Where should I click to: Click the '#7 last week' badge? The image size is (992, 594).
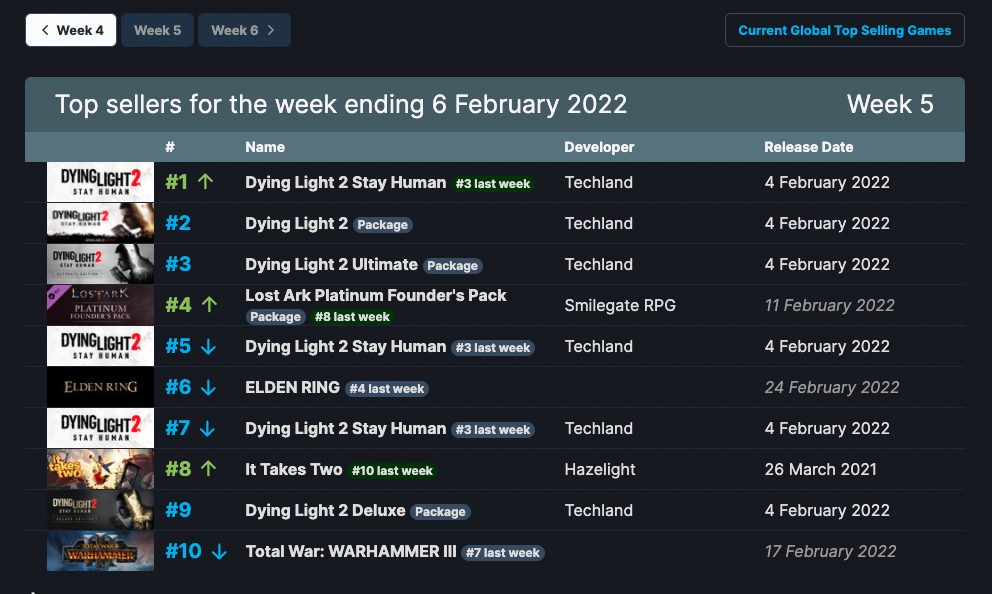[x=503, y=552]
